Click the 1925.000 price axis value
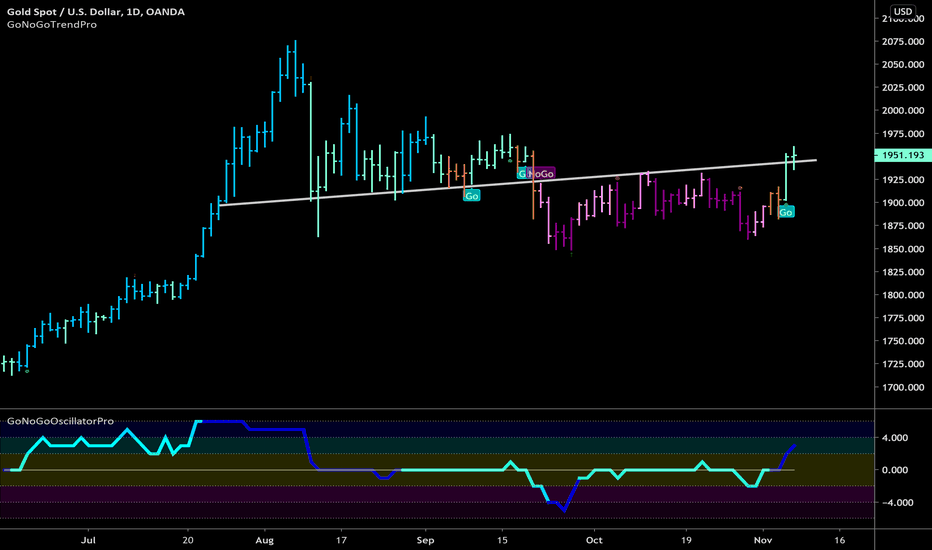 tap(903, 180)
